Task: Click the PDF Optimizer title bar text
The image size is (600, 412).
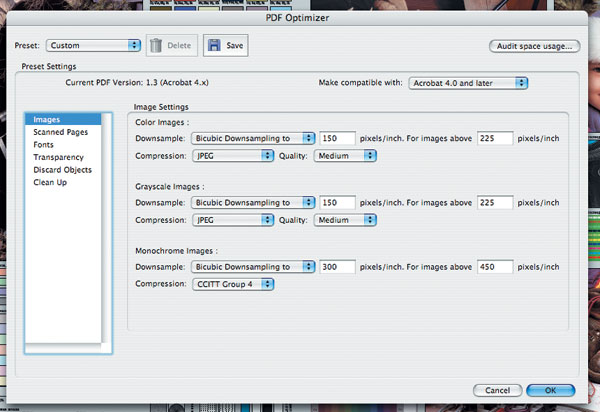Action: tap(297, 18)
